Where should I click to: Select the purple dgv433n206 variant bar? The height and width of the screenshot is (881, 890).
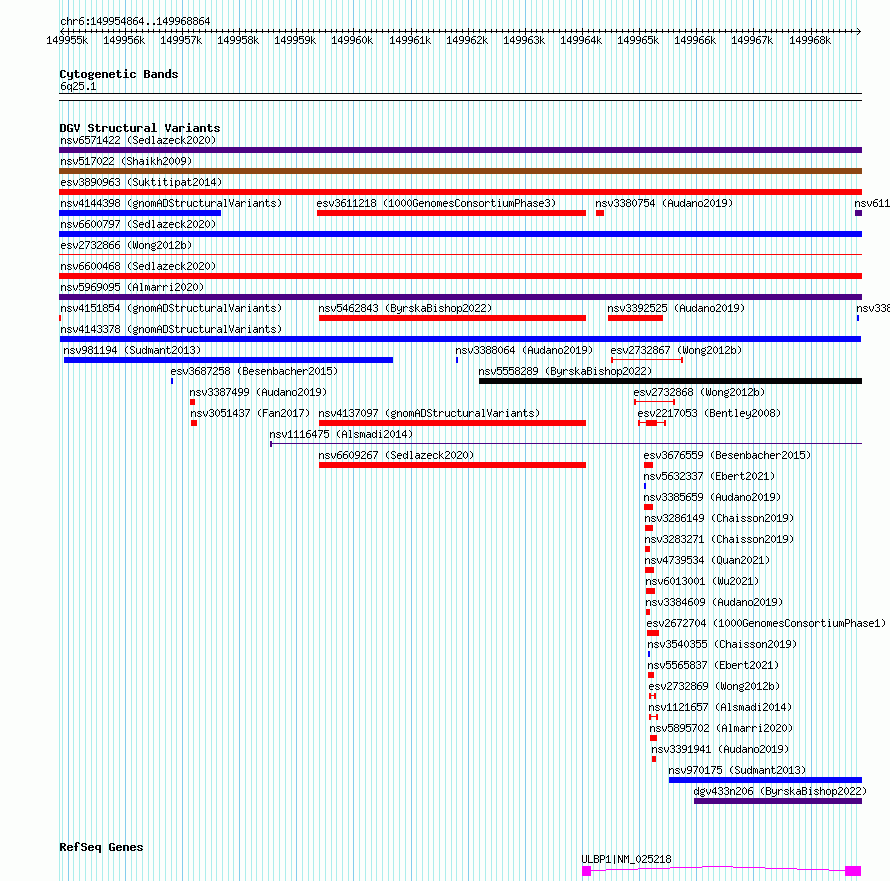click(778, 801)
